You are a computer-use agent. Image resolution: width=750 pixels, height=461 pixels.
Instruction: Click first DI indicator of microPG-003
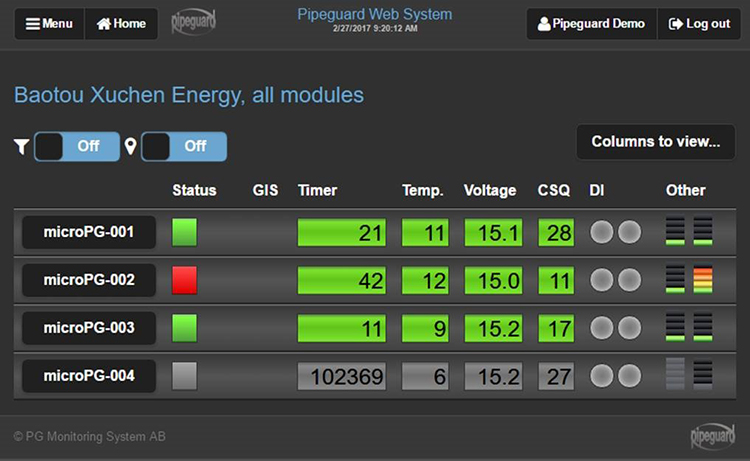pos(602,328)
